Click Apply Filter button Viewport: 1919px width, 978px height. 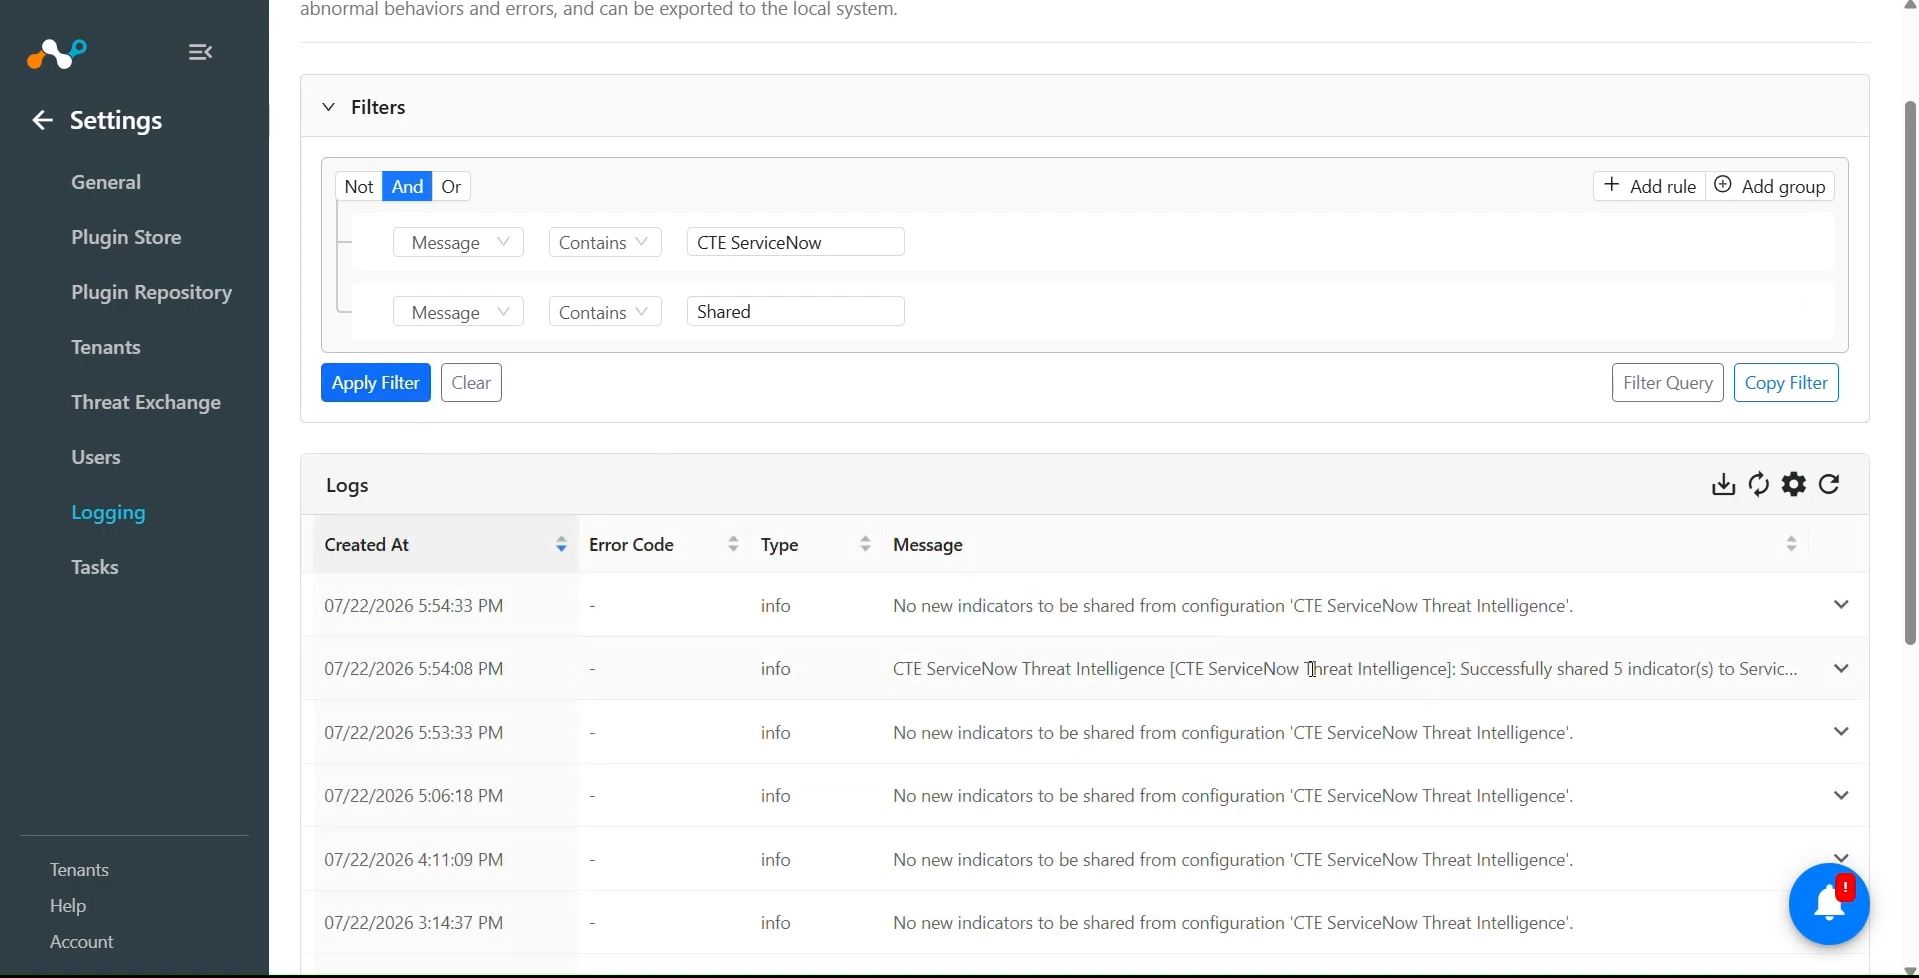pos(376,383)
